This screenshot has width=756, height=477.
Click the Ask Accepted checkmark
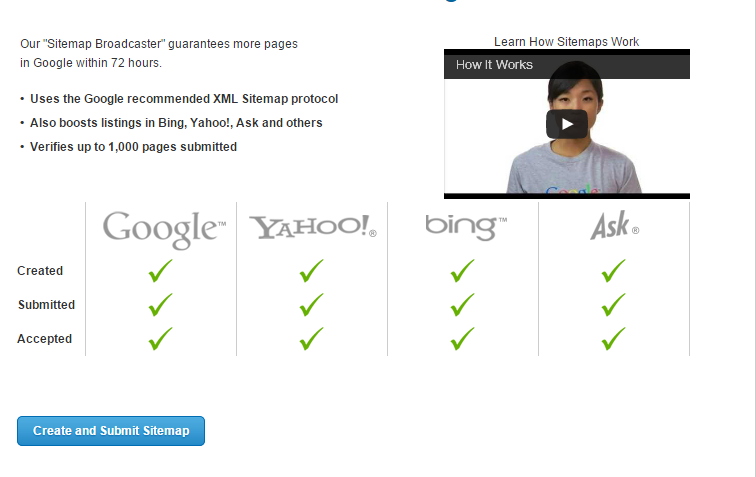click(x=613, y=339)
